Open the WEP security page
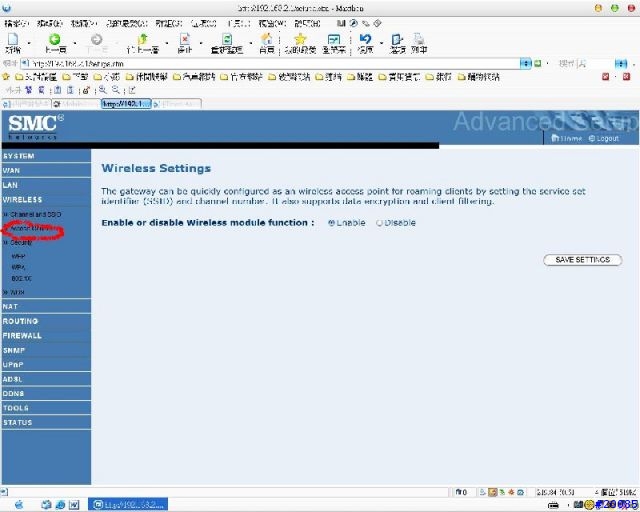The image size is (640, 512). [x=18, y=256]
